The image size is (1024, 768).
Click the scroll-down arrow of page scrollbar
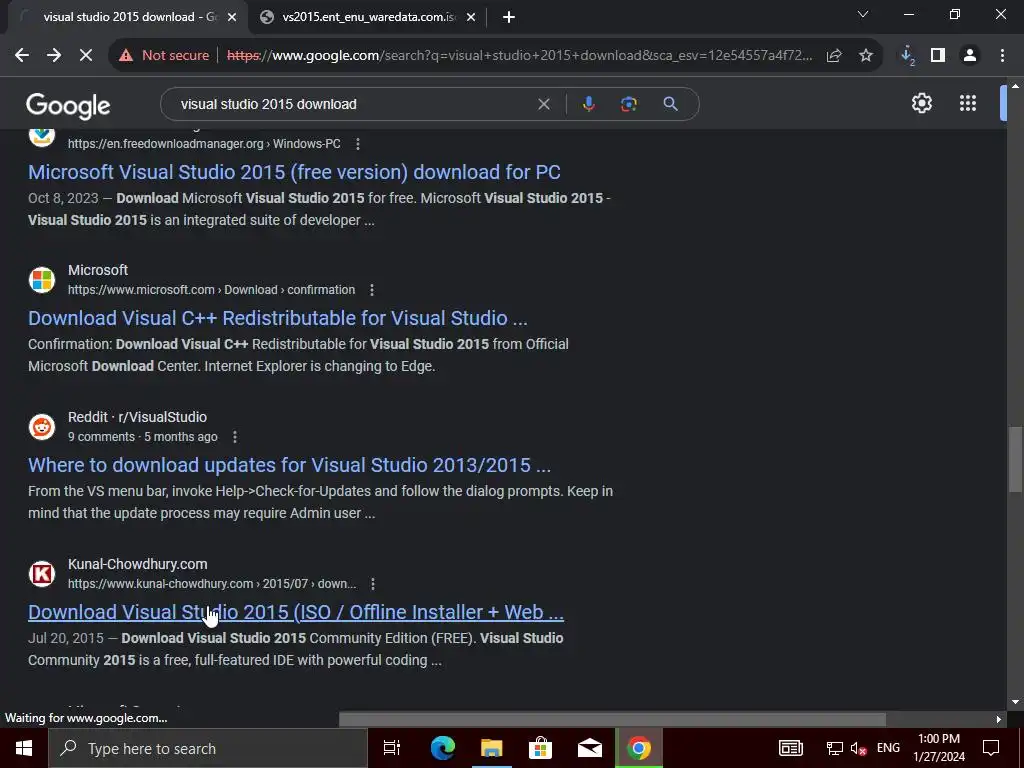tap(1015, 702)
